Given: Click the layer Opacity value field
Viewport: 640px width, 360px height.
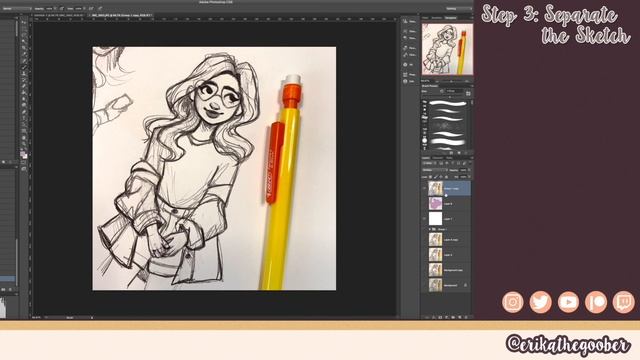Looking at the screenshot, I should click(463, 170).
